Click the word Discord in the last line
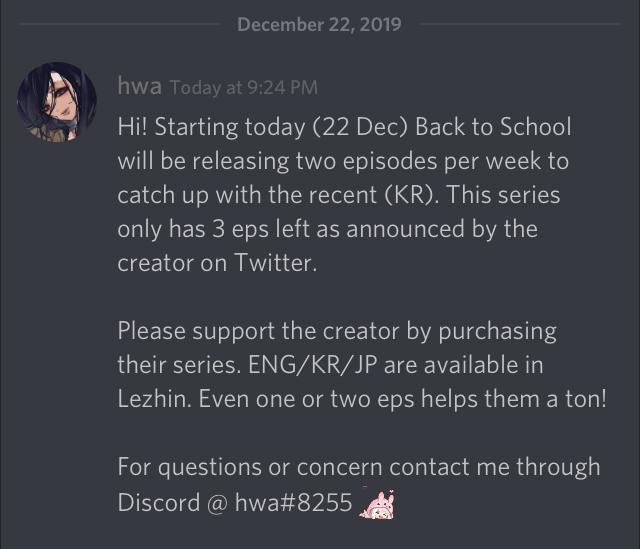640x549 pixels. pyautogui.click(x=159, y=502)
